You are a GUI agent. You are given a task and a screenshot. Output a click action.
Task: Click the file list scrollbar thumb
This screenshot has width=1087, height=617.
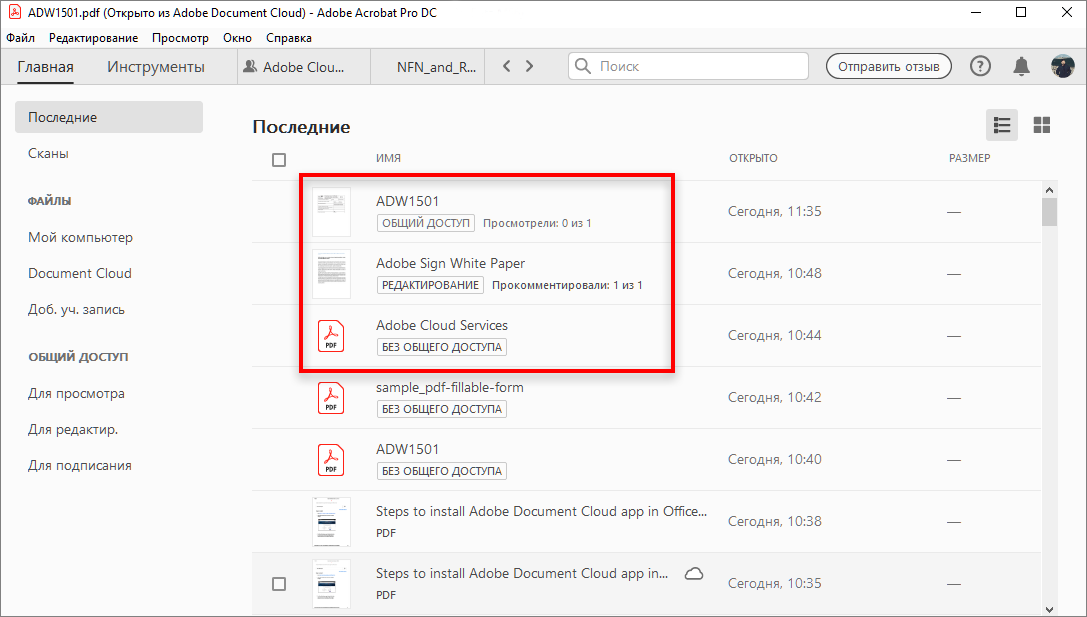point(1049,212)
